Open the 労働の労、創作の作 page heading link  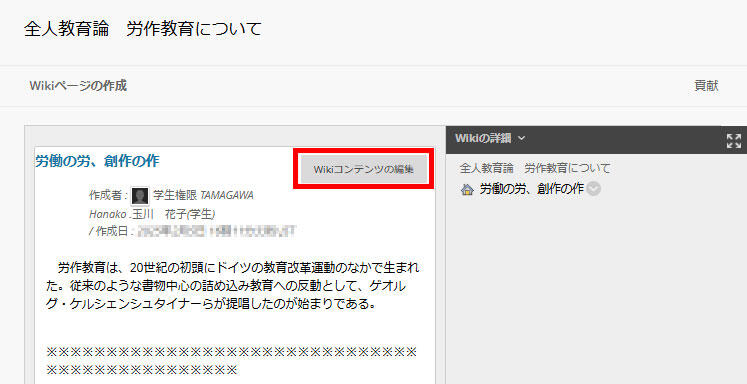tap(97, 161)
